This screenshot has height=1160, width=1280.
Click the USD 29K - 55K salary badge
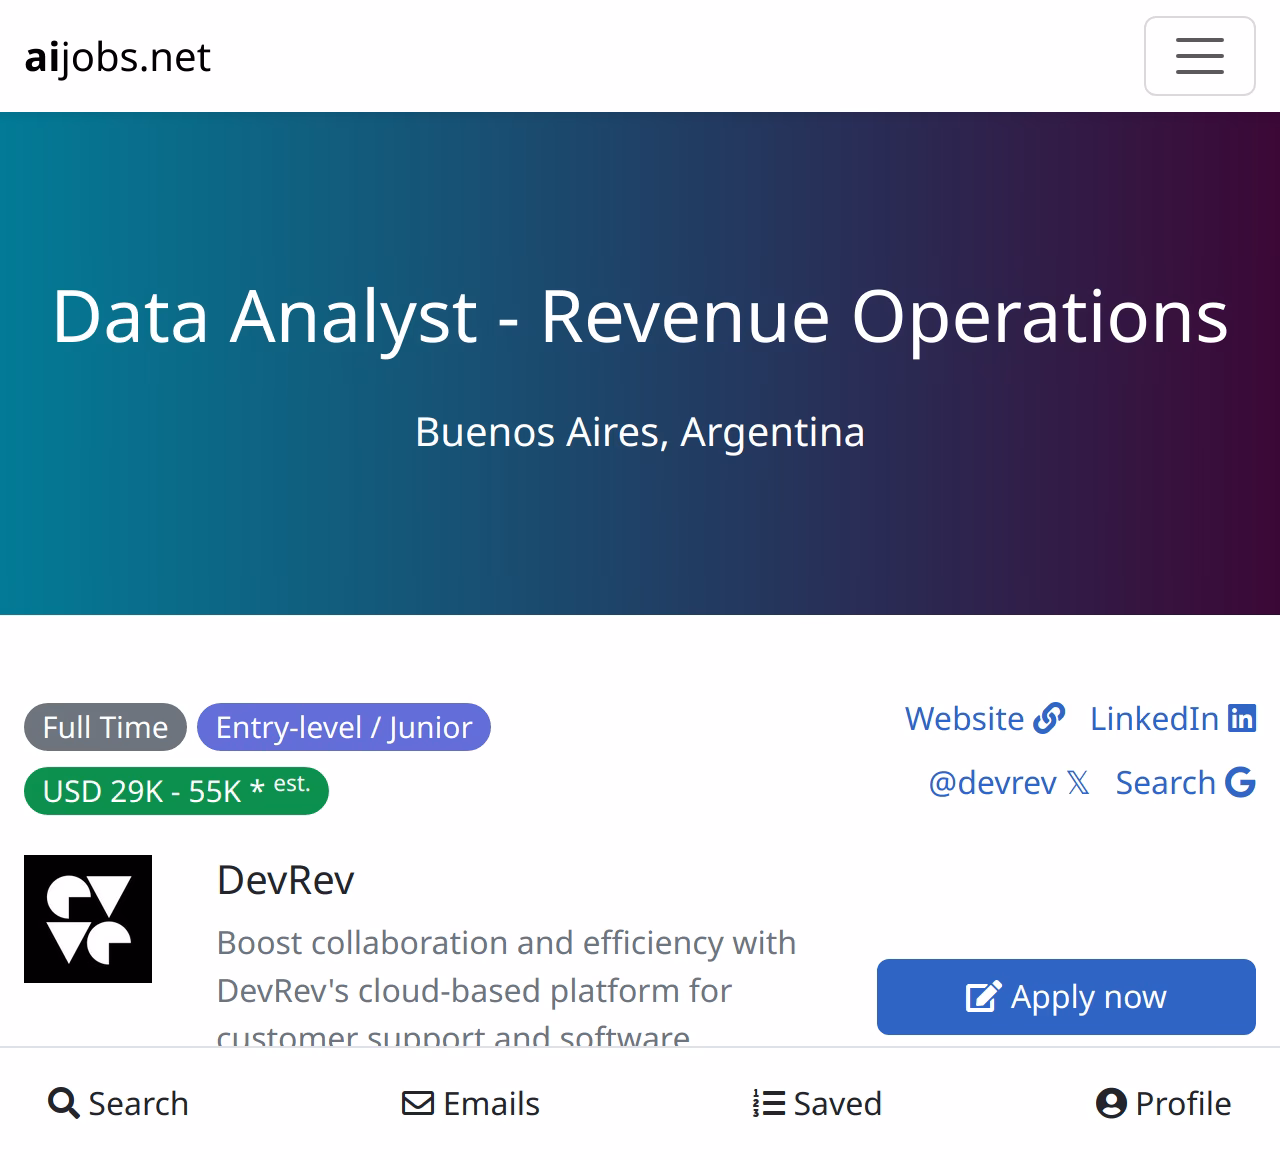click(176, 791)
